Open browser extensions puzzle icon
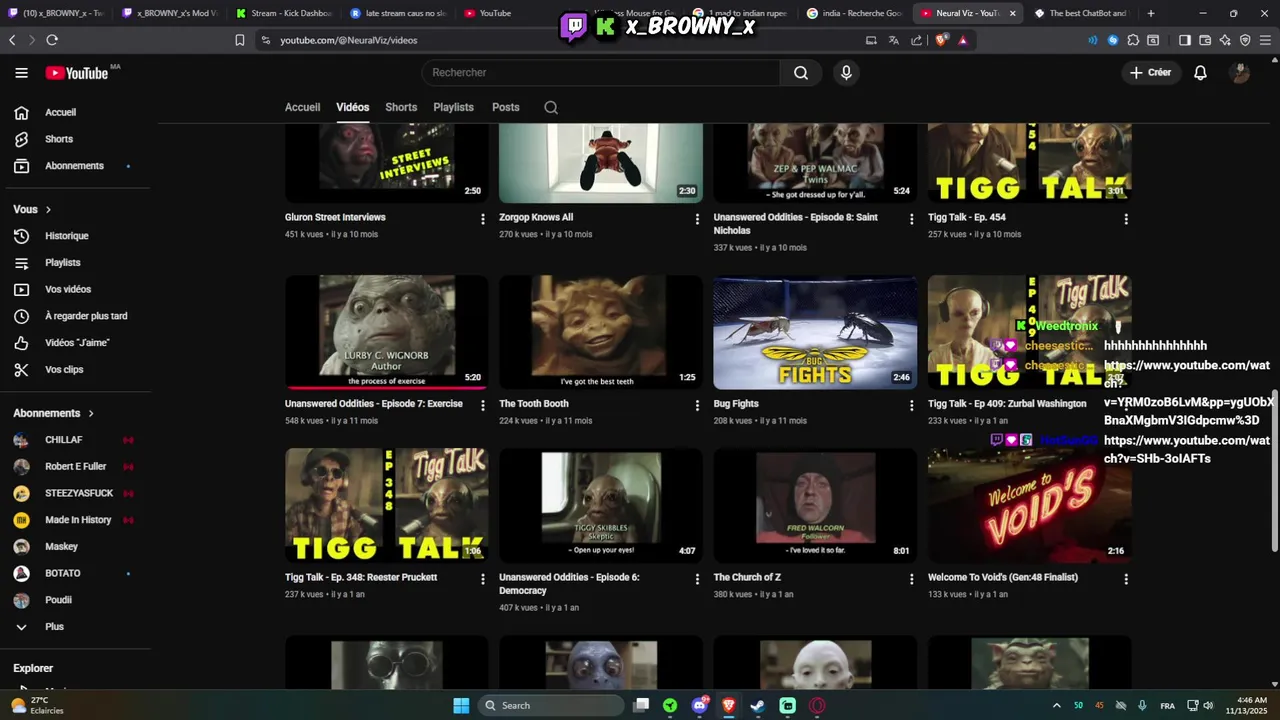1280x720 pixels. pos(1133,40)
